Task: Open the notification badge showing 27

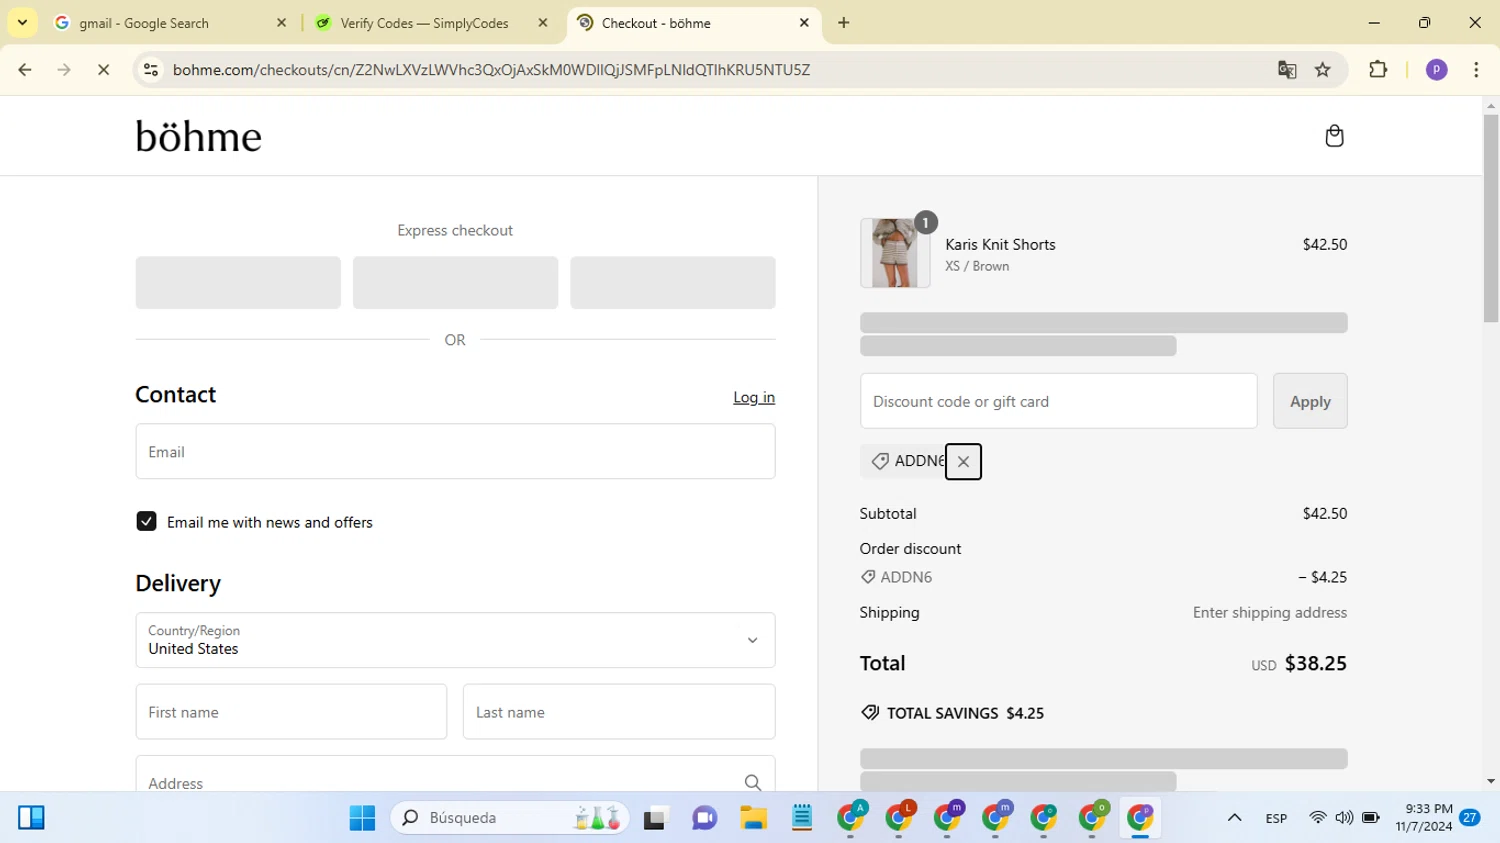Action: tap(1470, 817)
